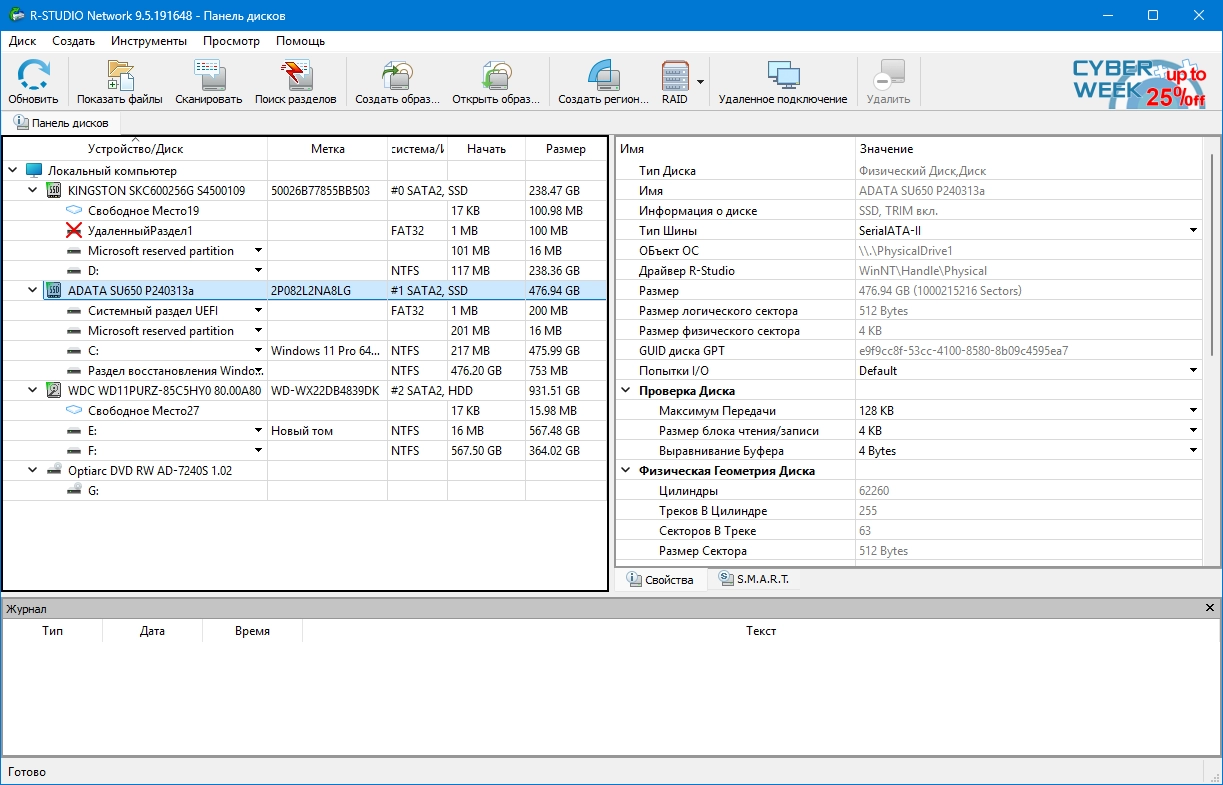Image resolution: width=1223 pixels, height=785 pixels.
Task: Close the Журнал log panel
Action: [x=1211, y=608]
